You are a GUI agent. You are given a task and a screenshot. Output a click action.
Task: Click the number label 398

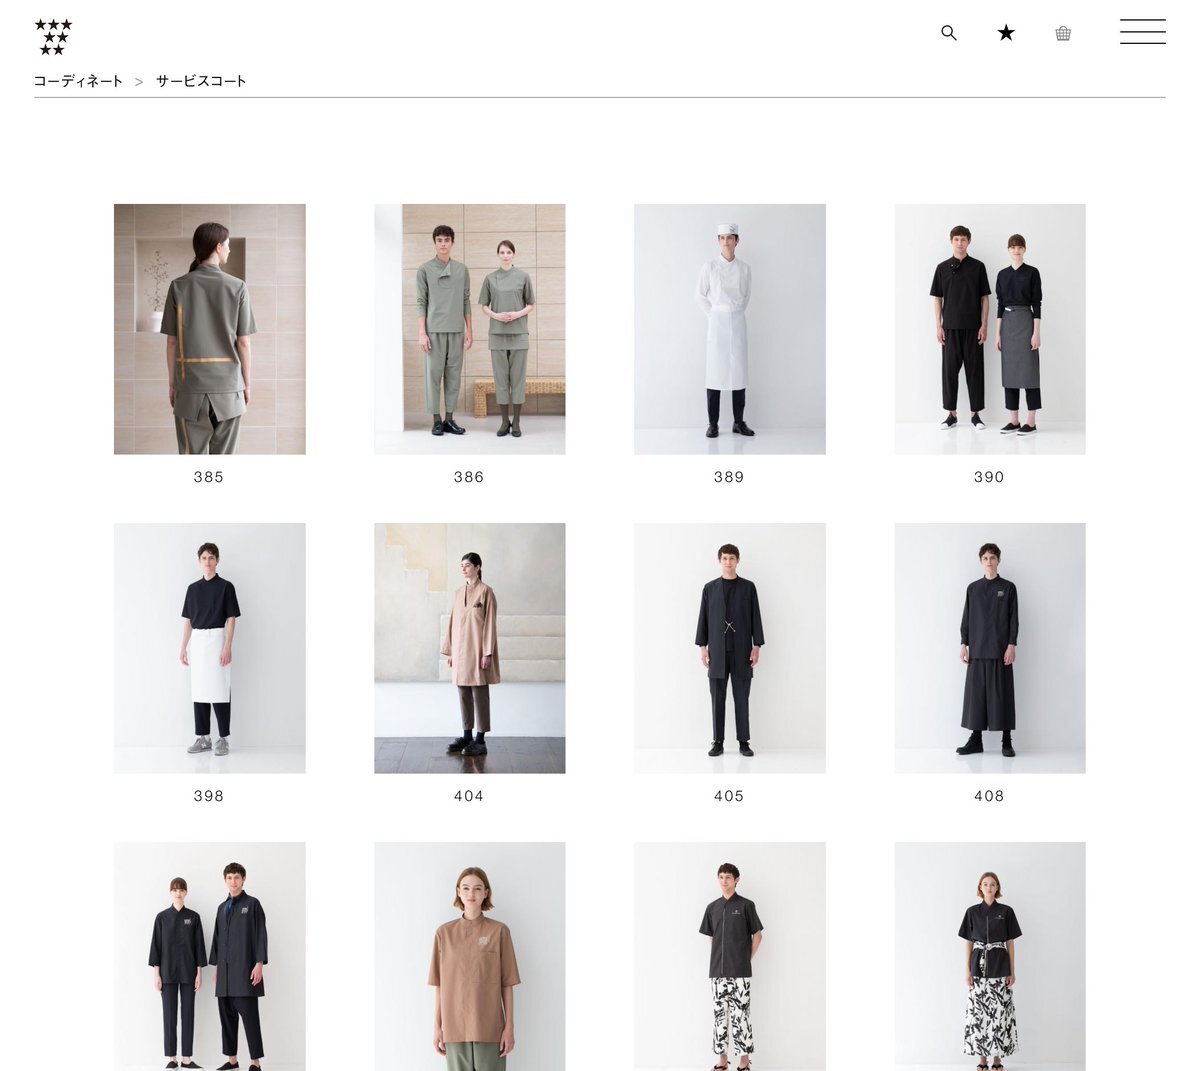click(209, 796)
